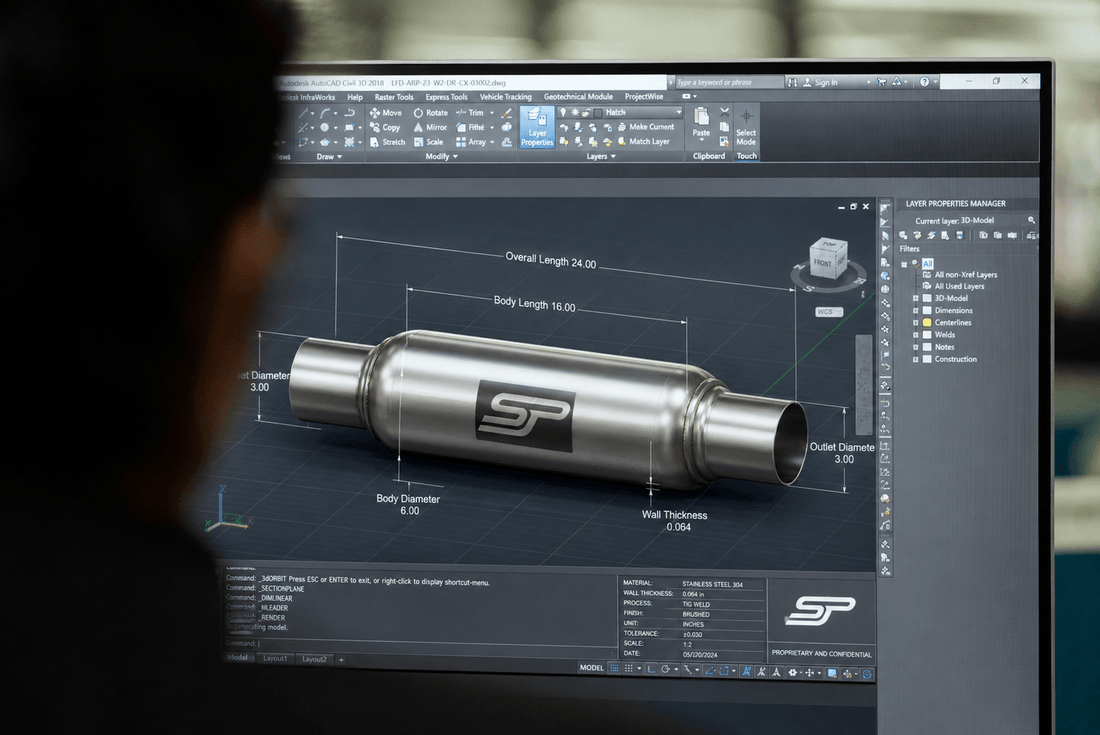Click the TOP face of the ViewCube
The height and width of the screenshot is (735, 1100).
tap(830, 245)
